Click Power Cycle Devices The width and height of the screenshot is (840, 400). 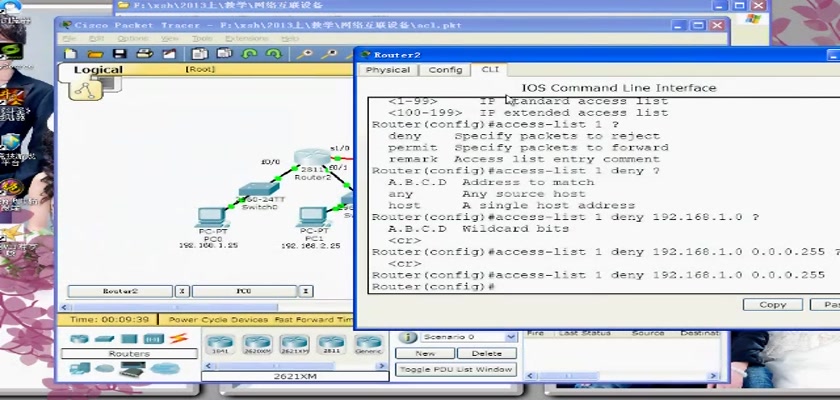coord(218,320)
